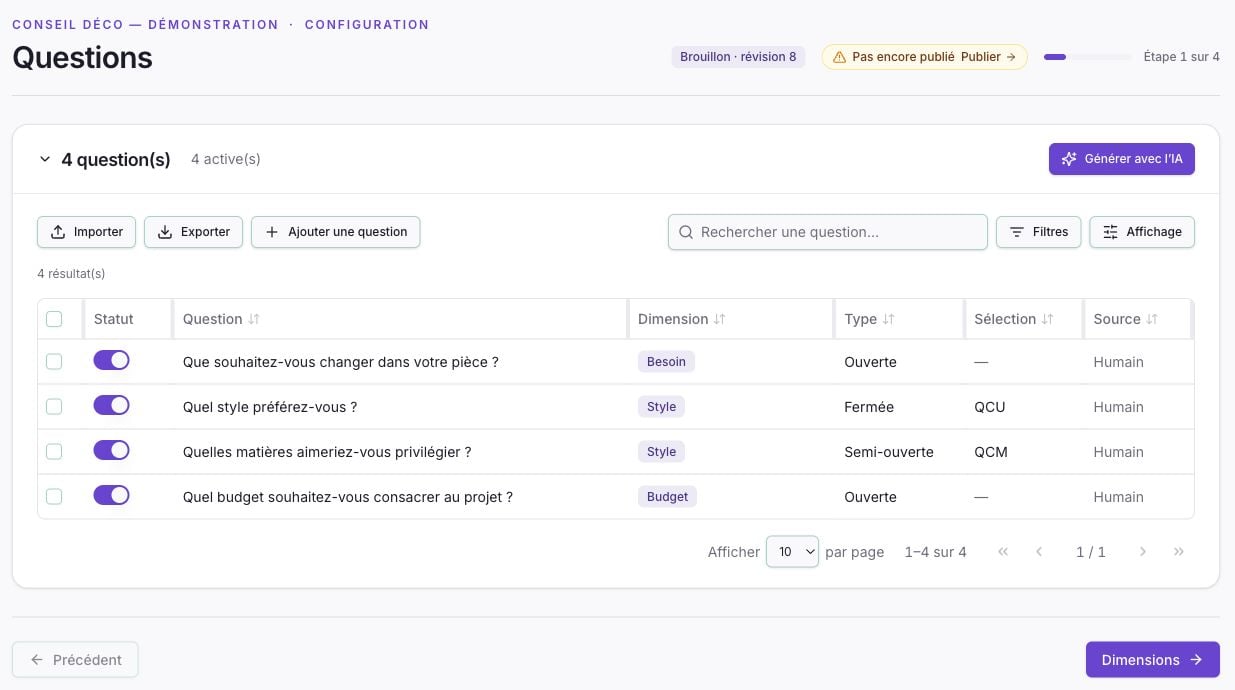Click Style tag in 'Quelles matières' row

[x=661, y=452]
